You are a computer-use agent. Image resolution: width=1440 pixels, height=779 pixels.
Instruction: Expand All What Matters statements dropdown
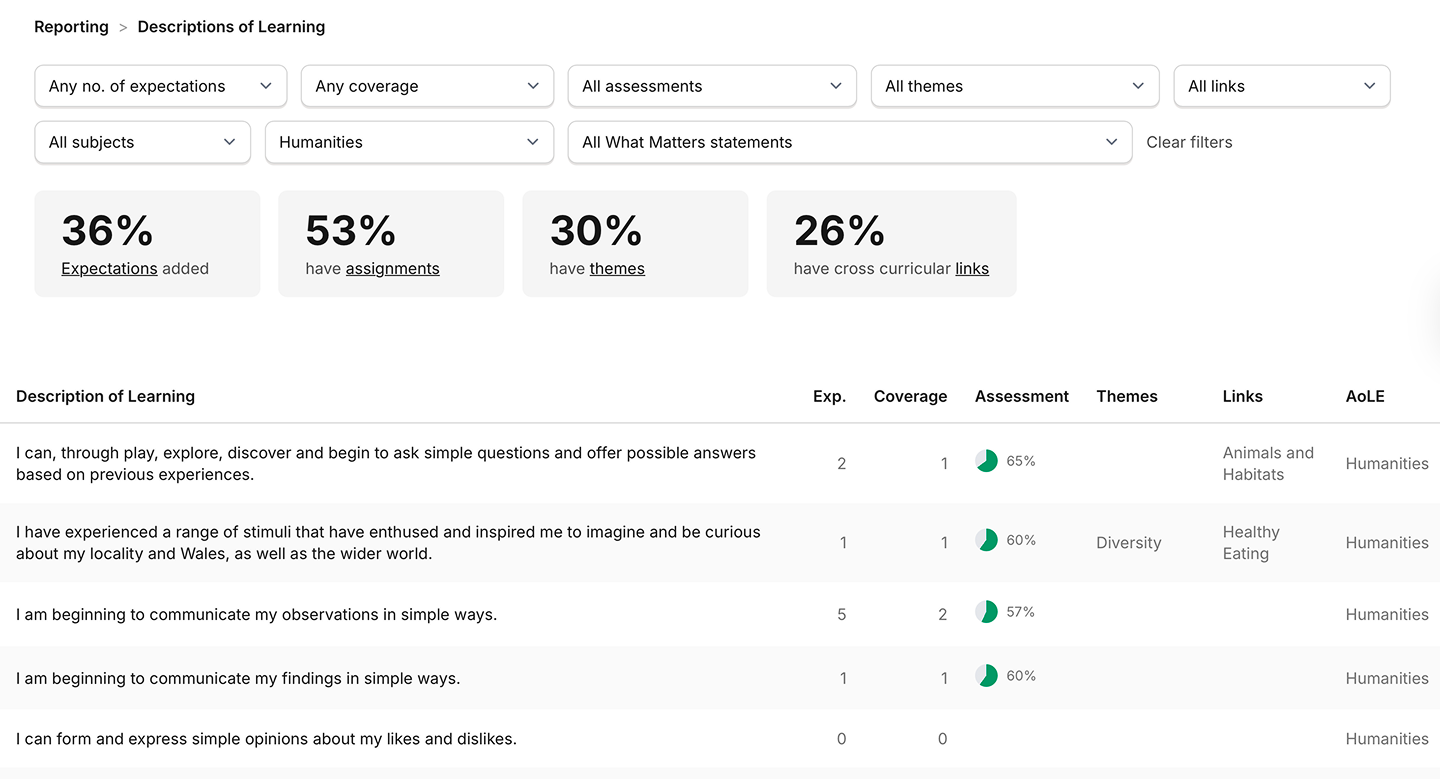850,142
